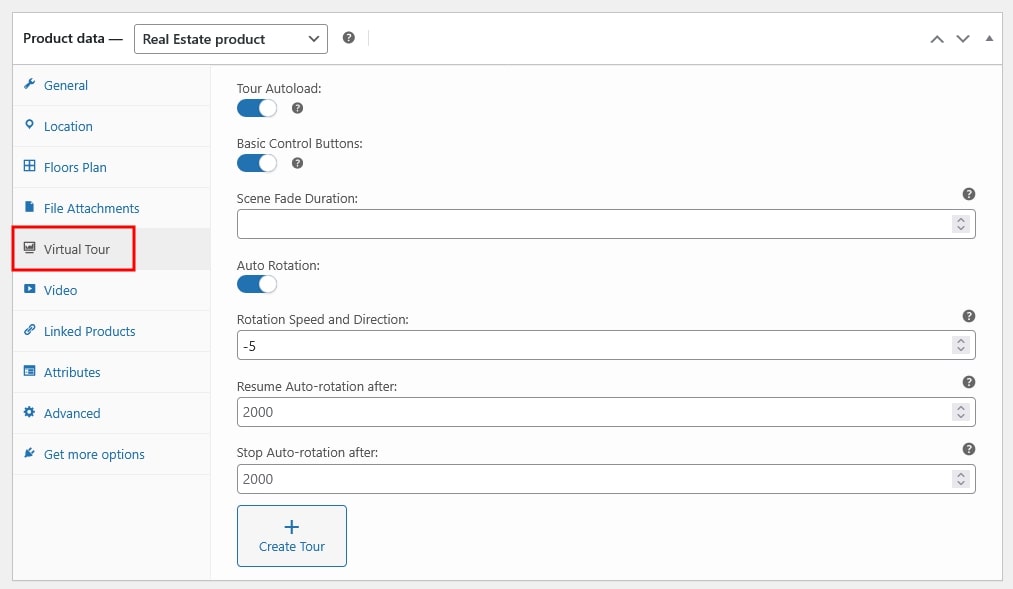The width and height of the screenshot is (1013, 589).
Task: Turn off Basic Control Buttons switch
Action: coord(257,163)
